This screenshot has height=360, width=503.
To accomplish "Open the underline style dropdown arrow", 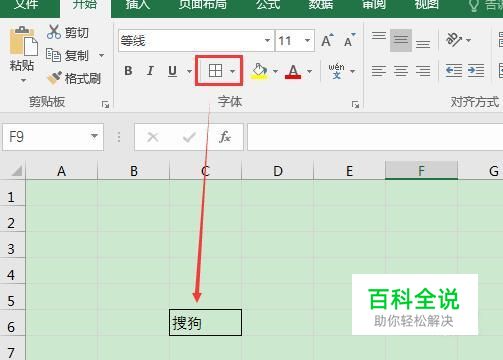I will pyautogui.click(x=189, y=71).
